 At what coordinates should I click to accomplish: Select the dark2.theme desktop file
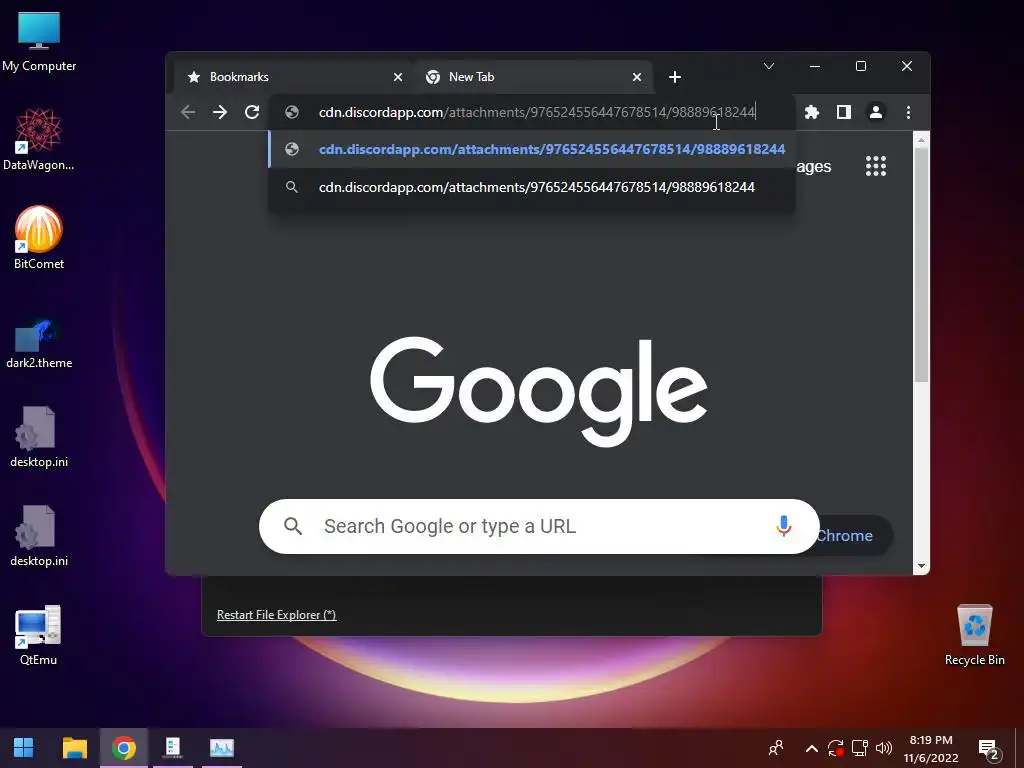click(x=39, y=344)
